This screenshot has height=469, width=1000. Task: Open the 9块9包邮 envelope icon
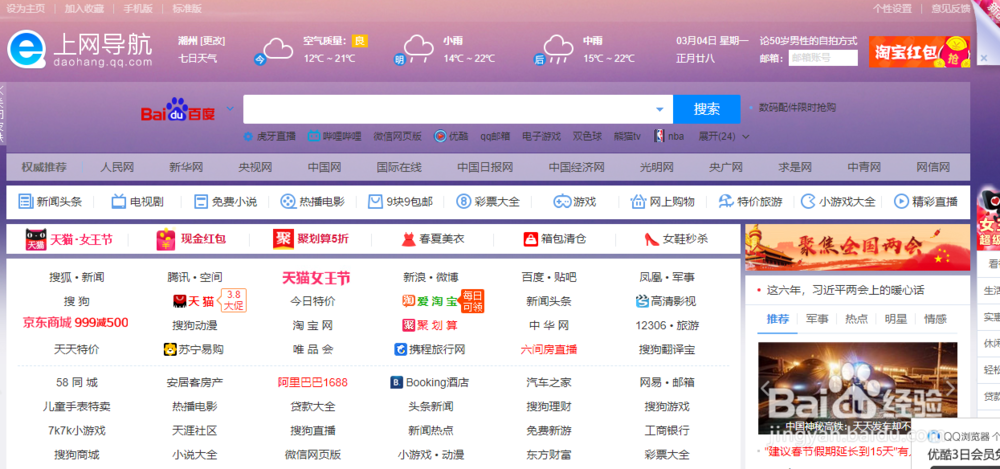pos(375,202)
